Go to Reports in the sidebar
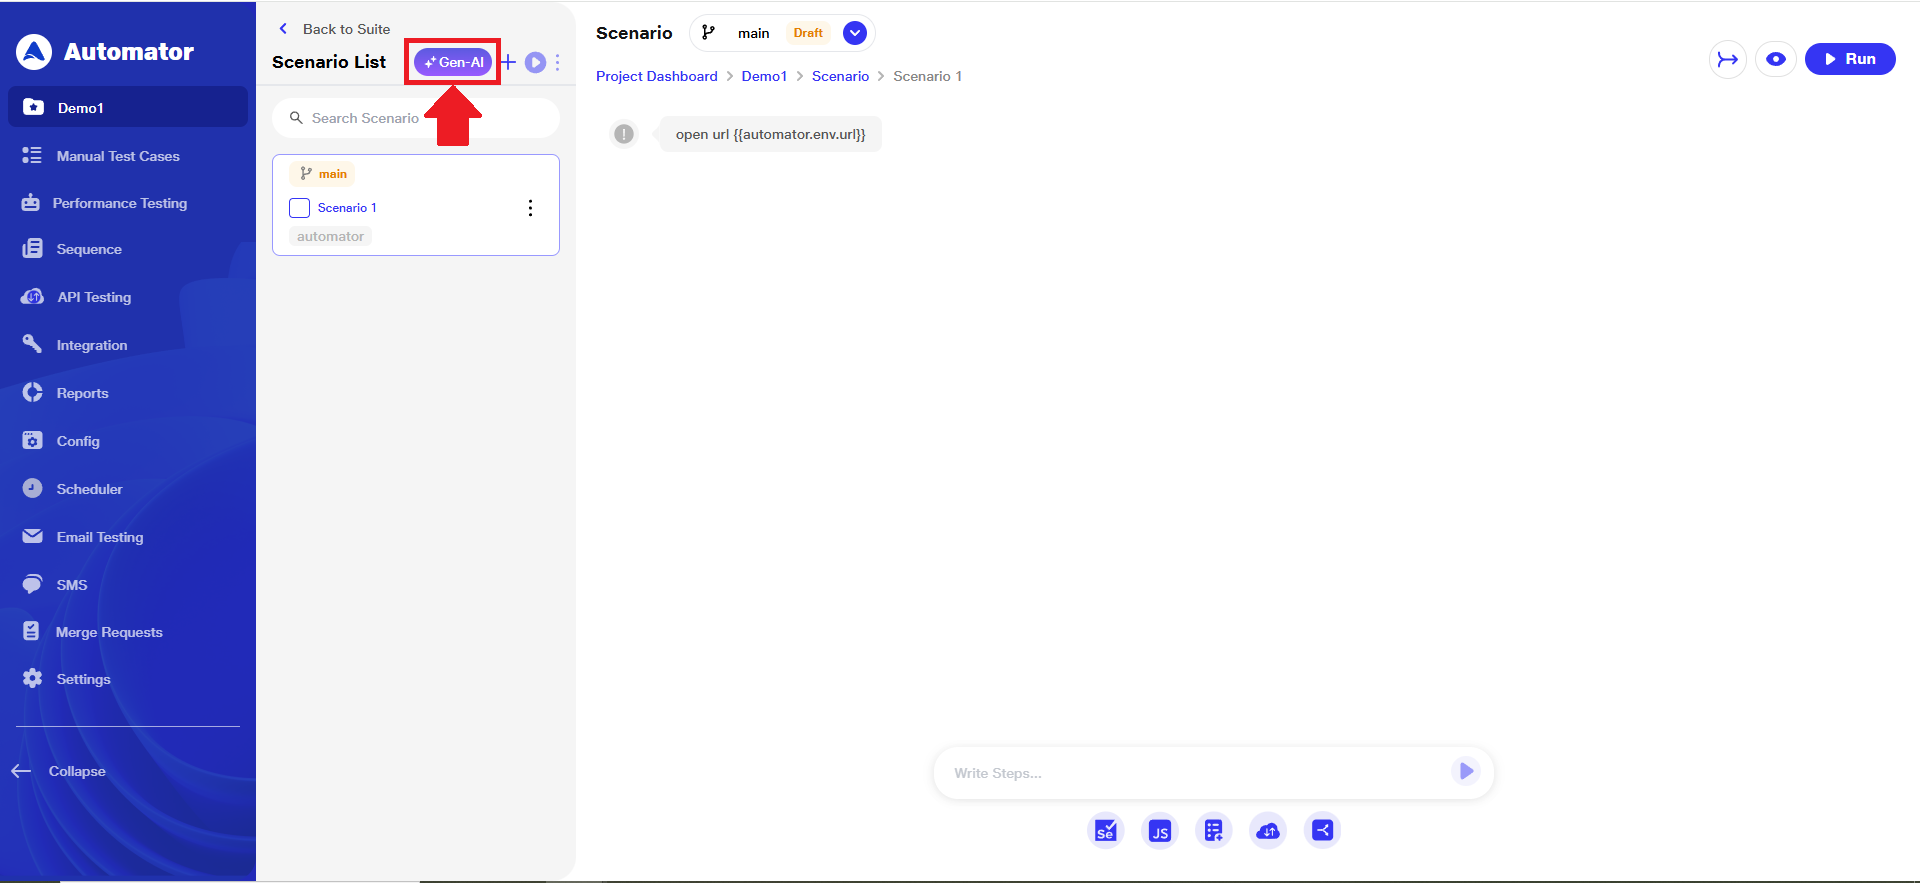 click(82, 393)
